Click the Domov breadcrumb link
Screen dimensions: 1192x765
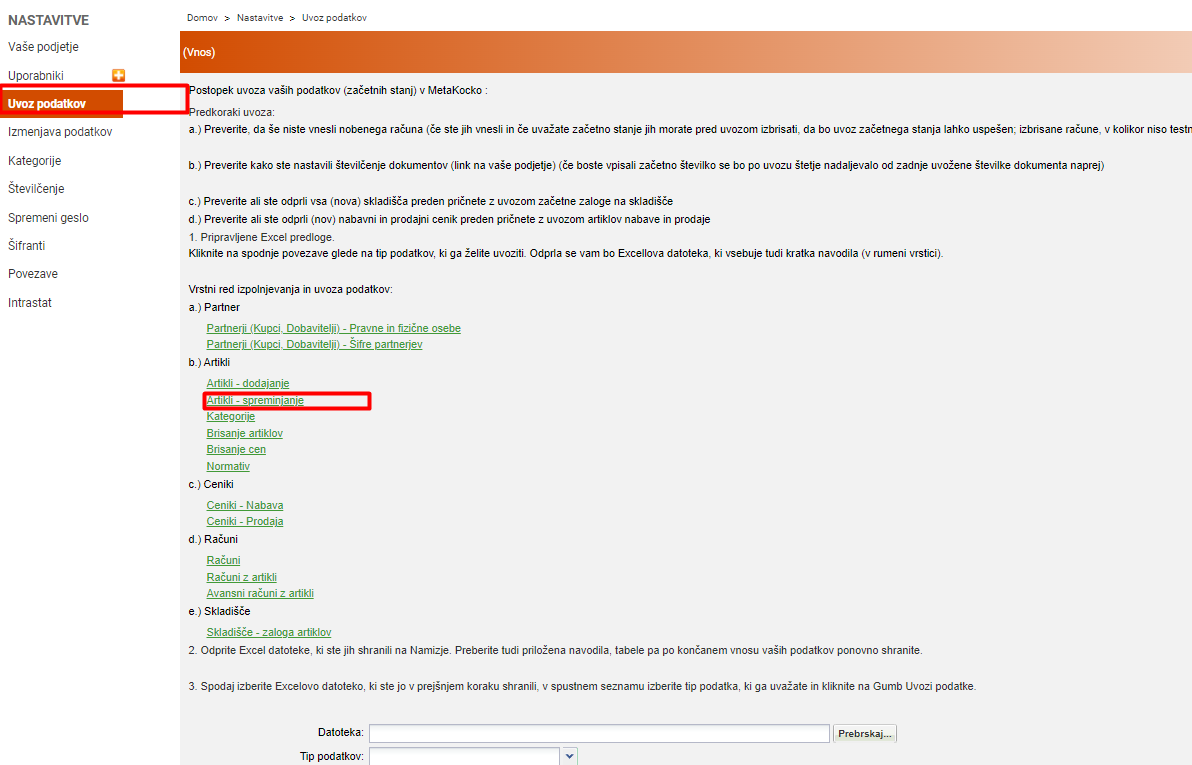tap(202, 17)
